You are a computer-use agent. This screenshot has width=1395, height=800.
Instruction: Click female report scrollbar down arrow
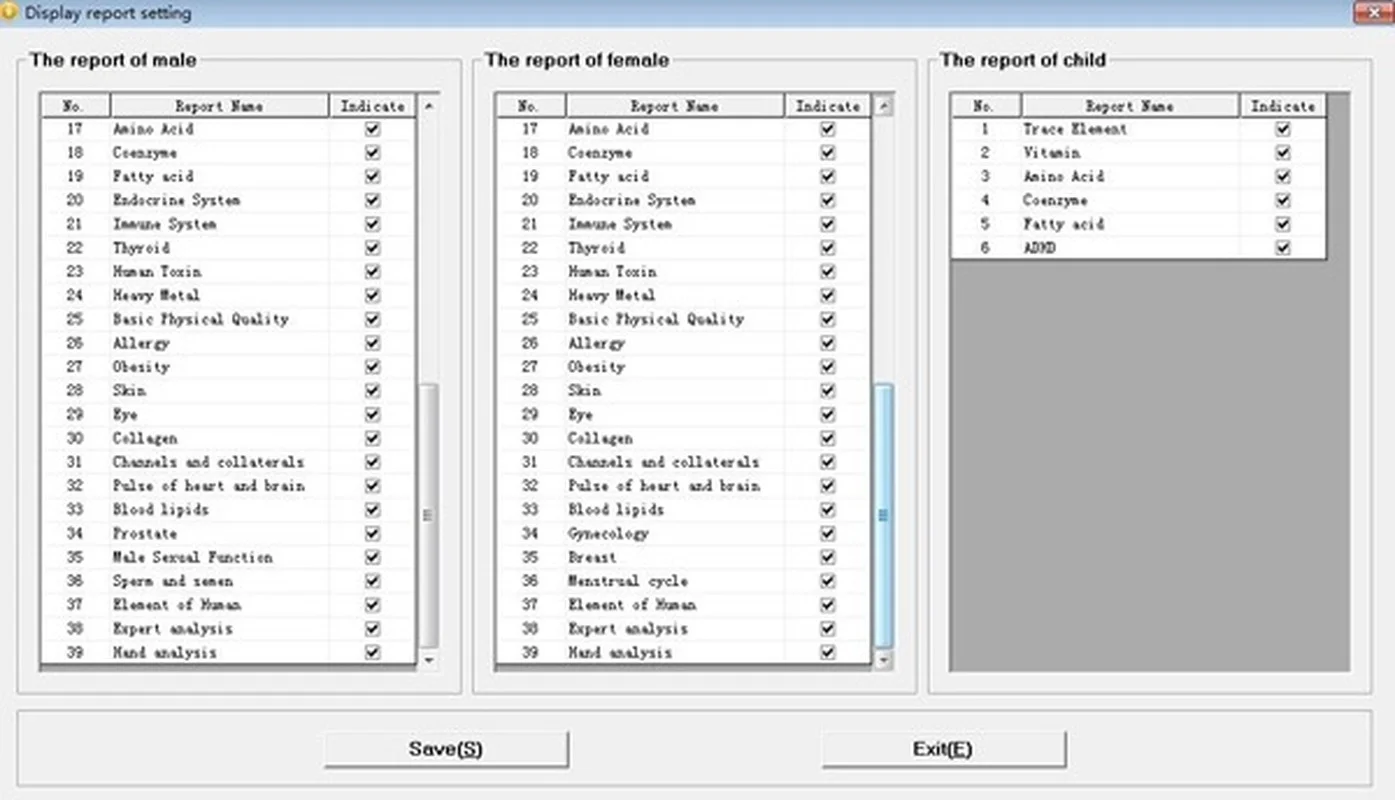point(884,660)
